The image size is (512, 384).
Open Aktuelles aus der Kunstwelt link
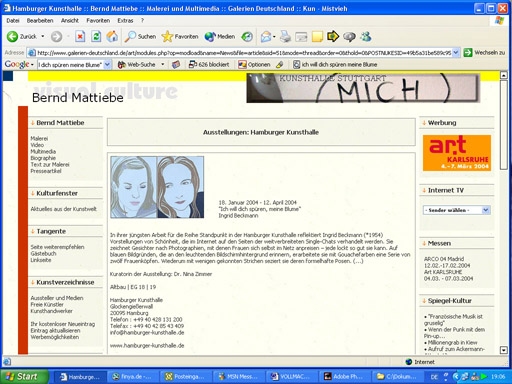point(64,209)
